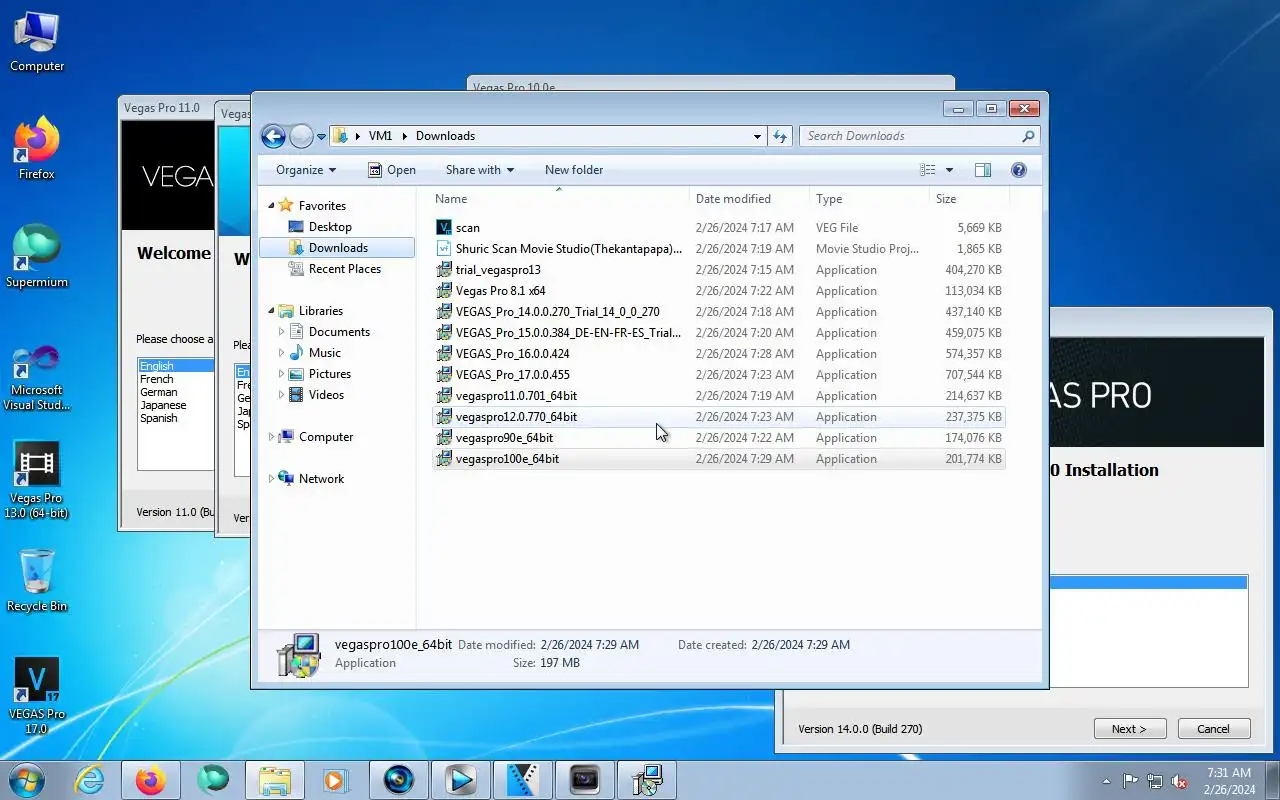1280x800 pixels.
Task: Open Vegas Pro 13.0 (64-bit) desktop shortcut
Action: click(x=37, y=480)
